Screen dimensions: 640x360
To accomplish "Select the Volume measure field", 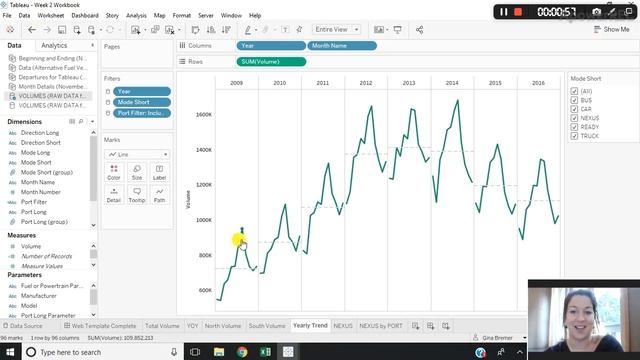I will pyautogui.click(x=31, y=246).
